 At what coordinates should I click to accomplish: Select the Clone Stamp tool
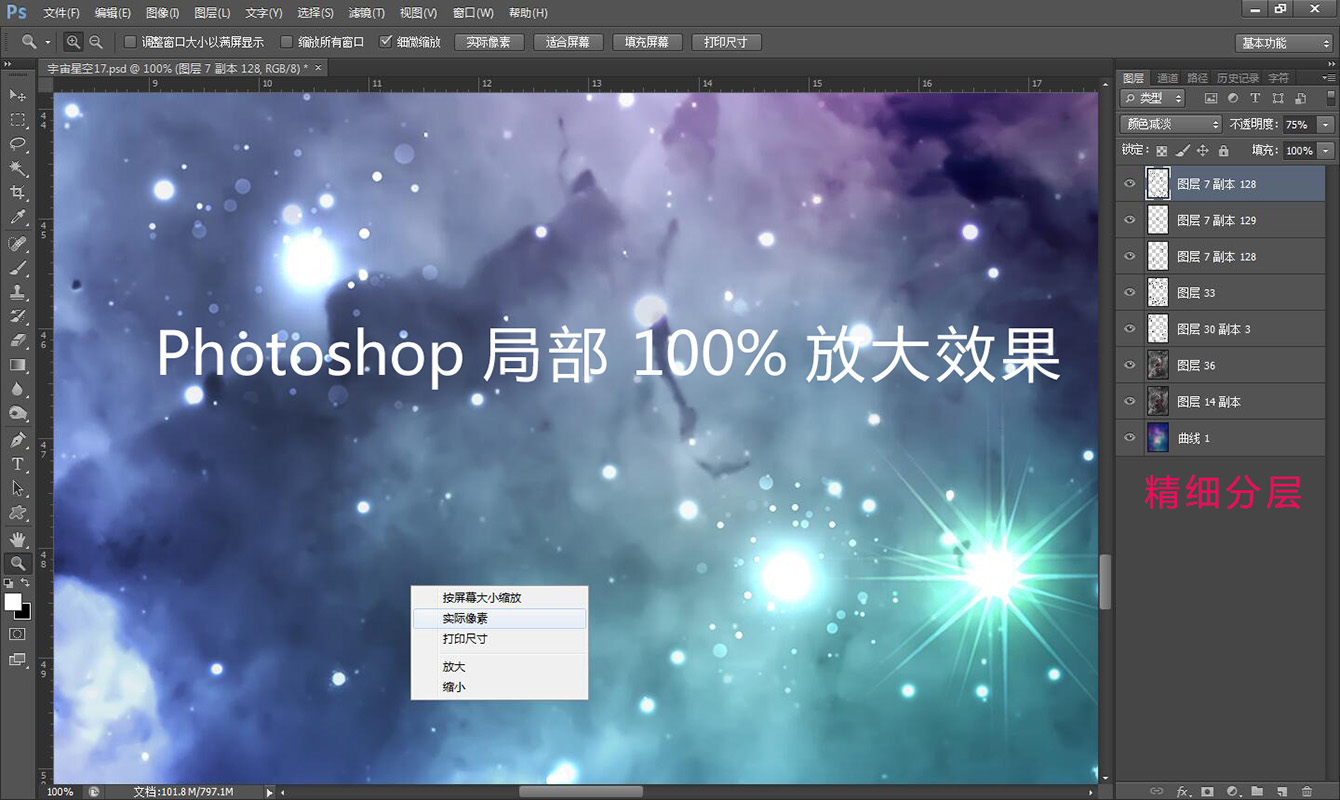[x=17, y=292]
